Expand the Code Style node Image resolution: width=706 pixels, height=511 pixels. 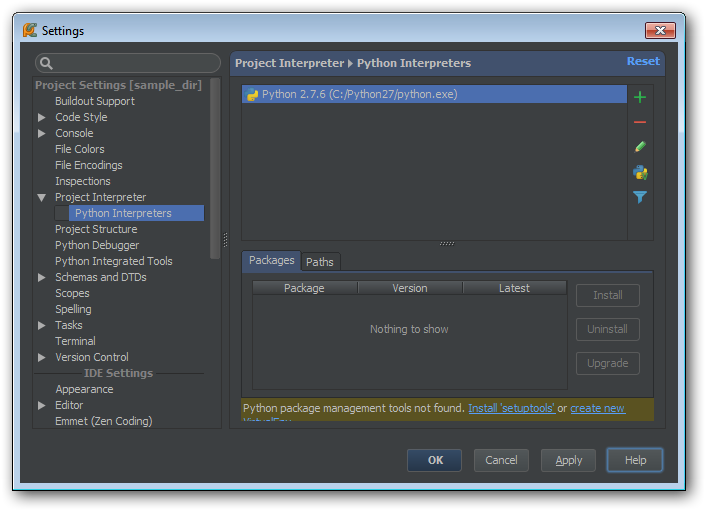(x=42, y=118)
